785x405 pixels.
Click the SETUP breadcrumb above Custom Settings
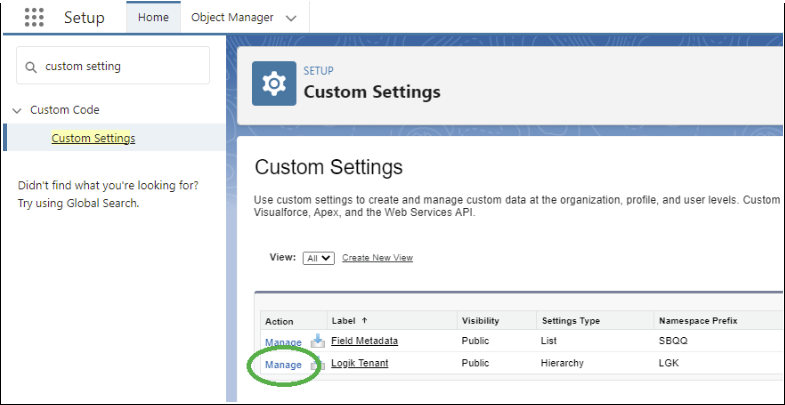click(318, 71)
